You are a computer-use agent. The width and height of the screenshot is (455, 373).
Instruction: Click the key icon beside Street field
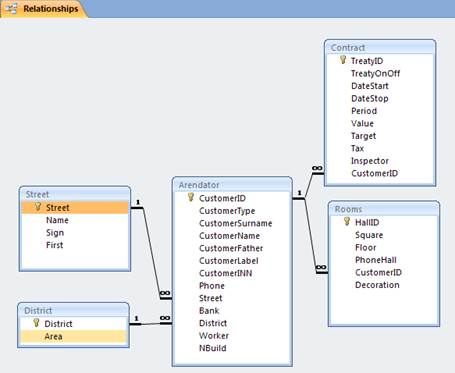coord(38,207)
